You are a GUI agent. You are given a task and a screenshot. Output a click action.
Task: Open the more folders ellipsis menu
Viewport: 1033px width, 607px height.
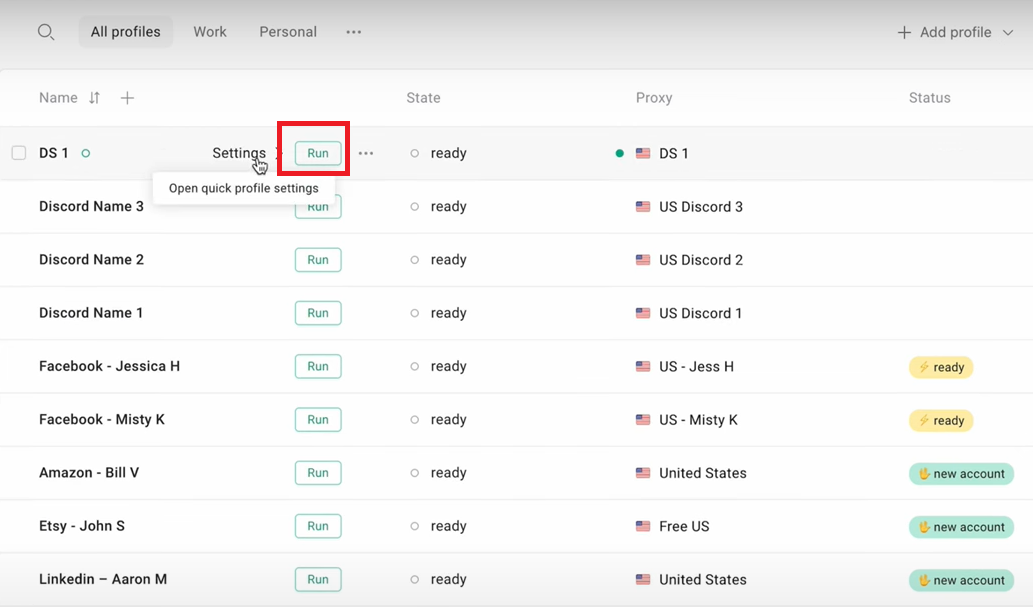[354, 32]
